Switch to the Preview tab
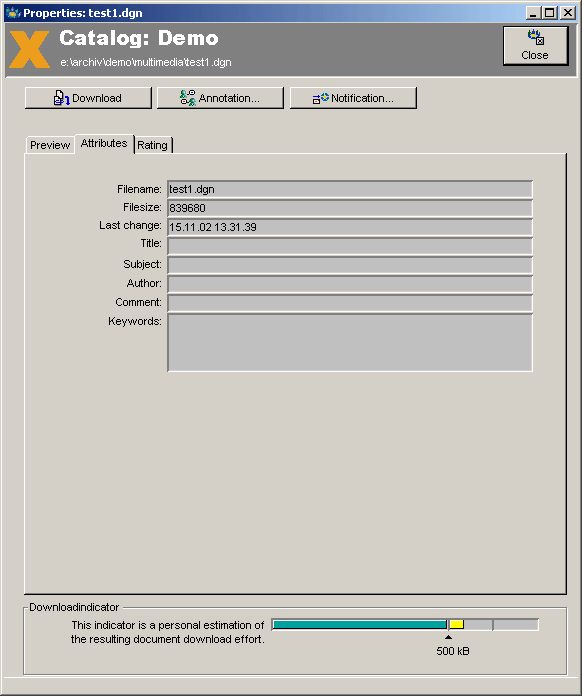This screenshot has height=696, width=582. tap(50, 145)
